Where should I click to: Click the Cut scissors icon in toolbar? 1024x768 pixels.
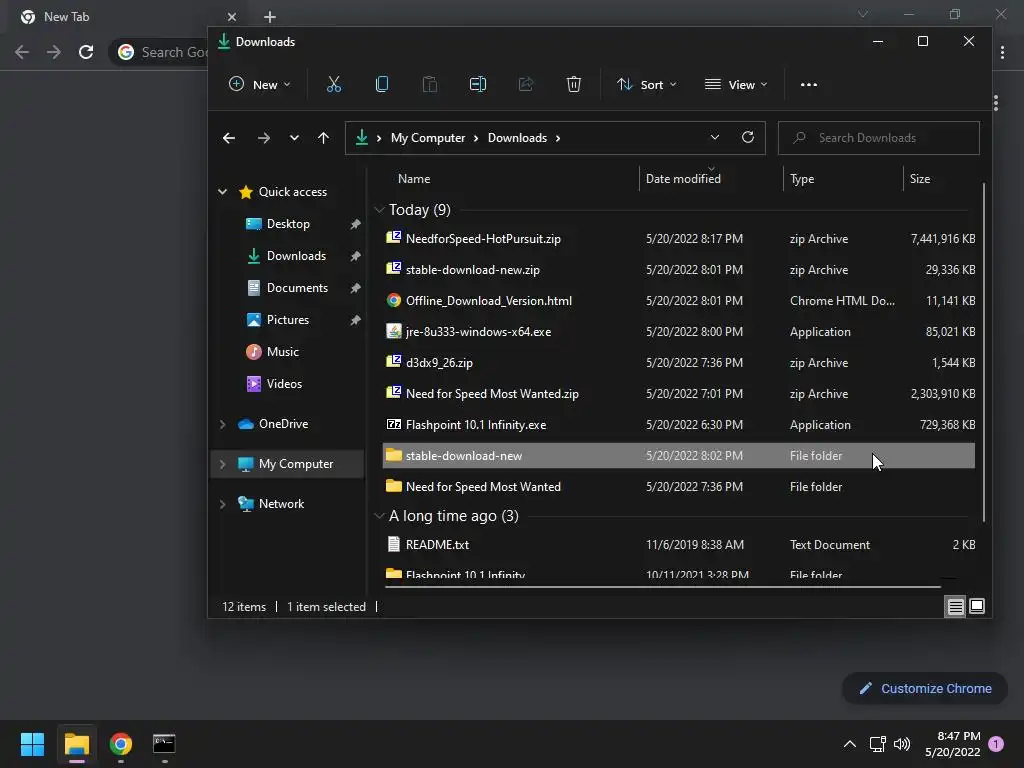334,84
